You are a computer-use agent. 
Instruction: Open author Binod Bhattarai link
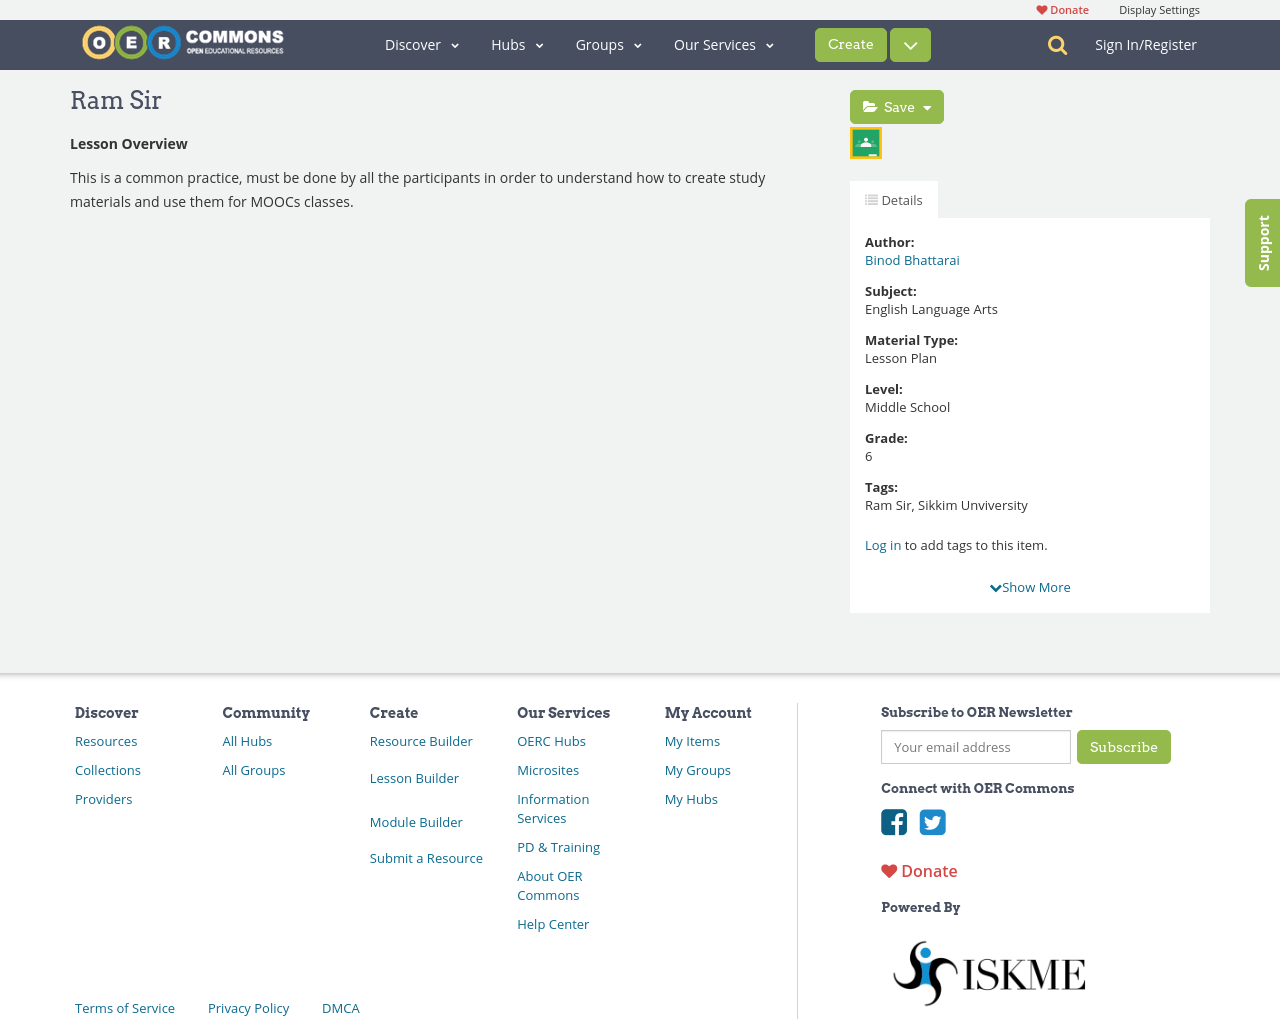[912, 260]
